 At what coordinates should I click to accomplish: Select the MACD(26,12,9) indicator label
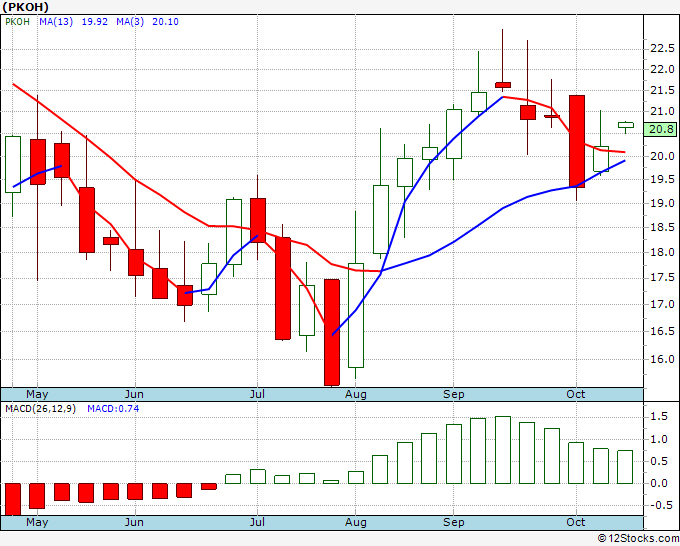[x=40, y=409]
